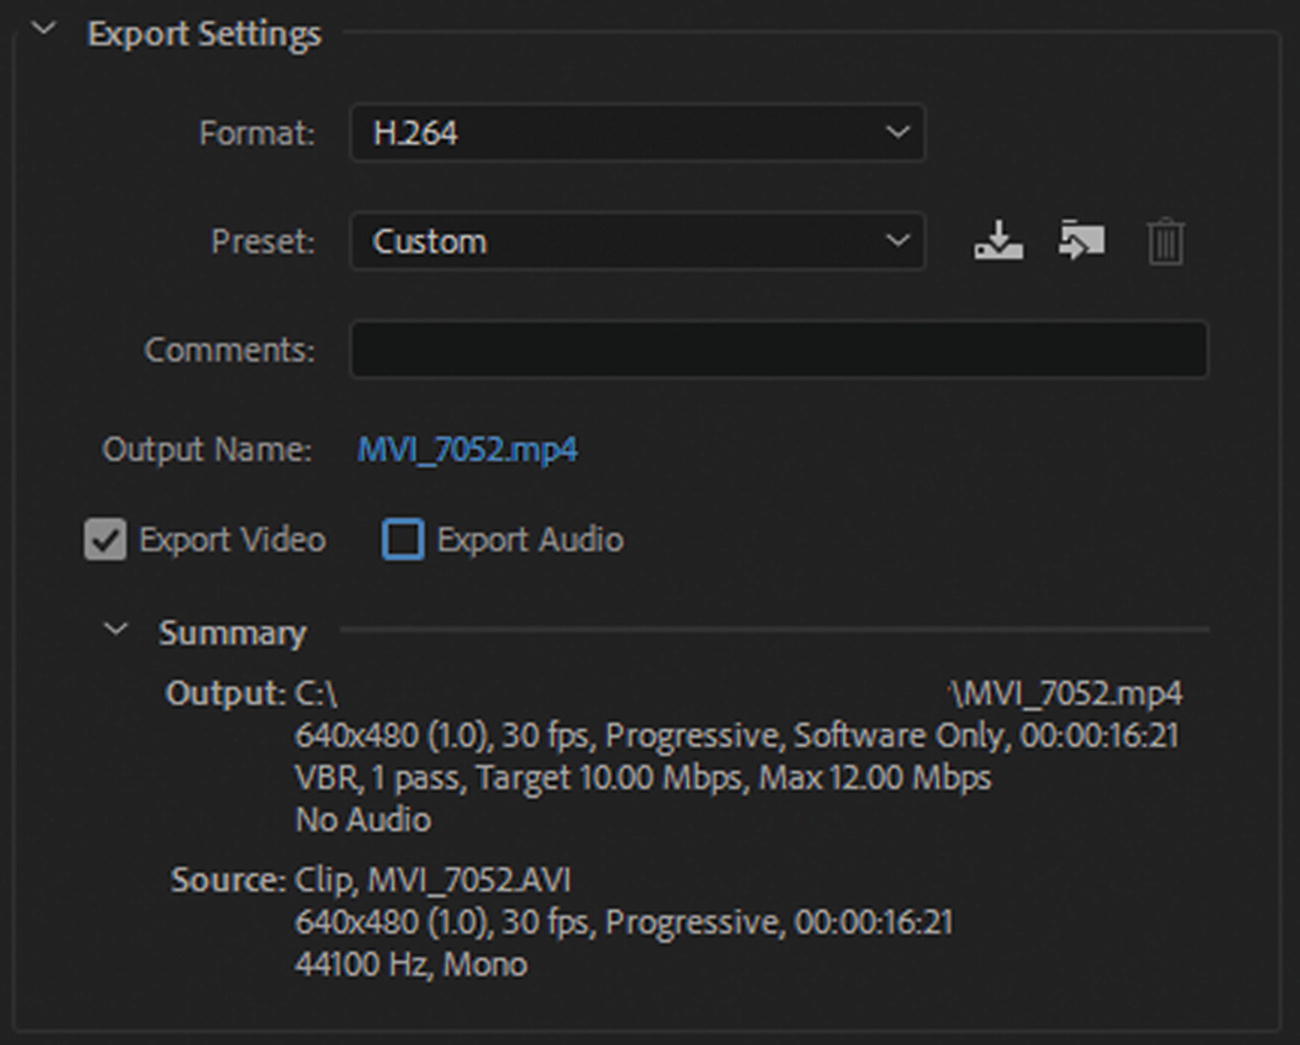This screenshot has height=1045, width=1300.
Task: Collapse the Summary section chevron
Action: click(116, 629)
